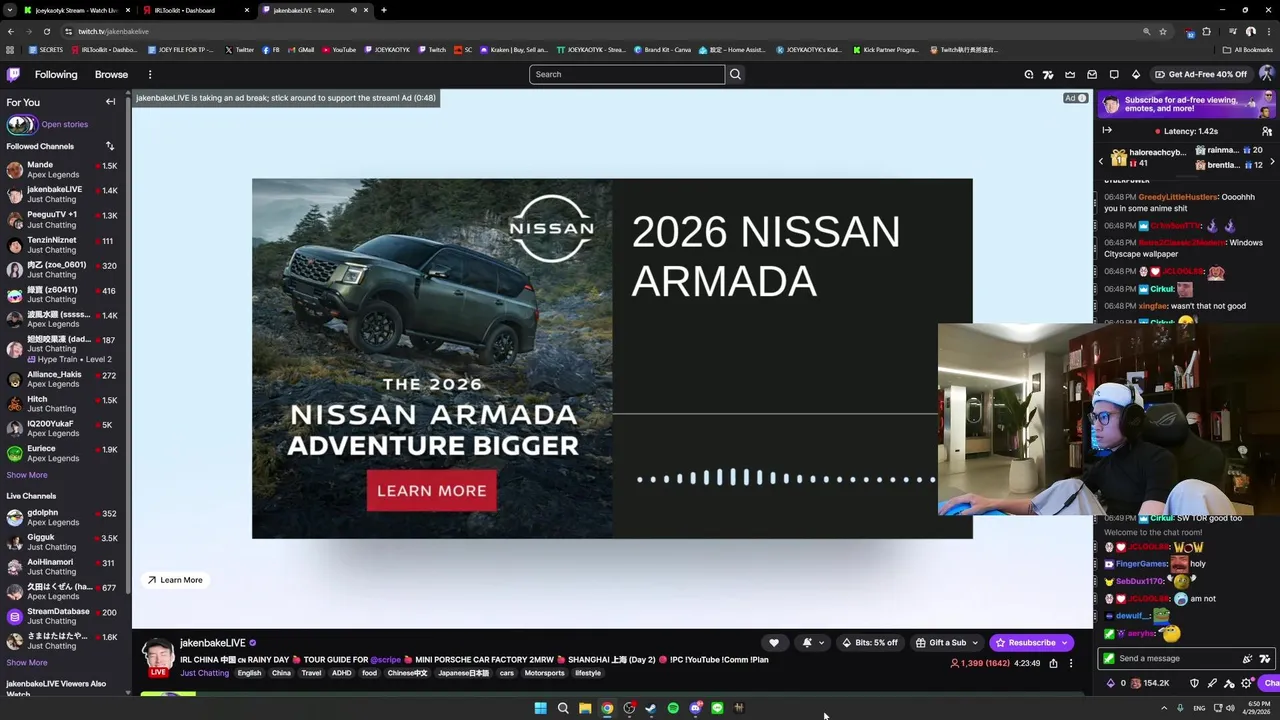
Task: Open the three-dot more menu in top nav
Action: click(150, 74)
